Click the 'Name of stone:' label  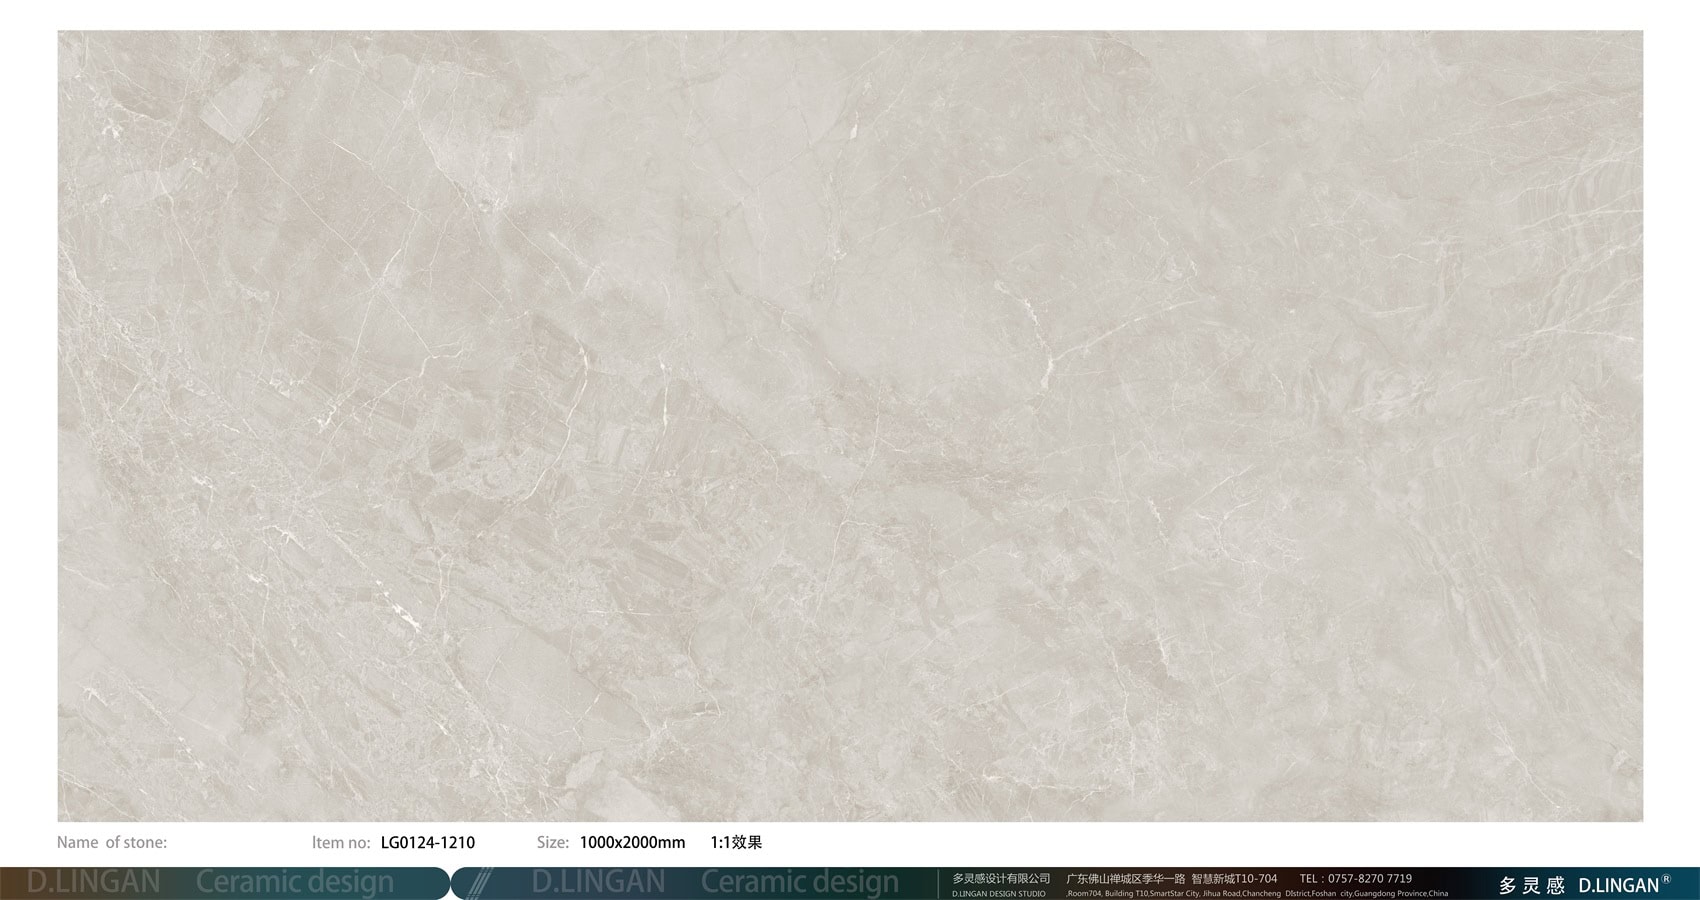[112, 842]
